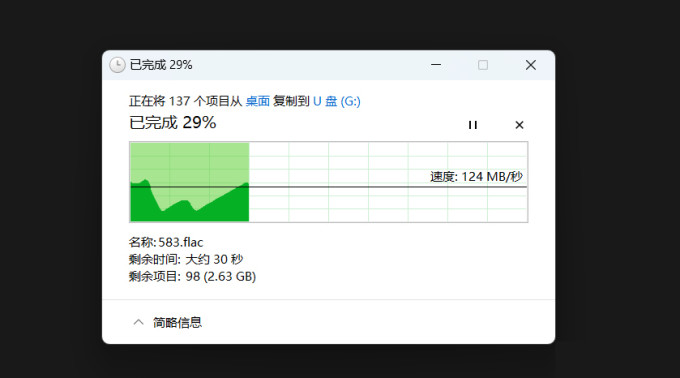Screen dimensions: 680x378
Task: Click the clock icon in title bar
Action: pos(117,65)
